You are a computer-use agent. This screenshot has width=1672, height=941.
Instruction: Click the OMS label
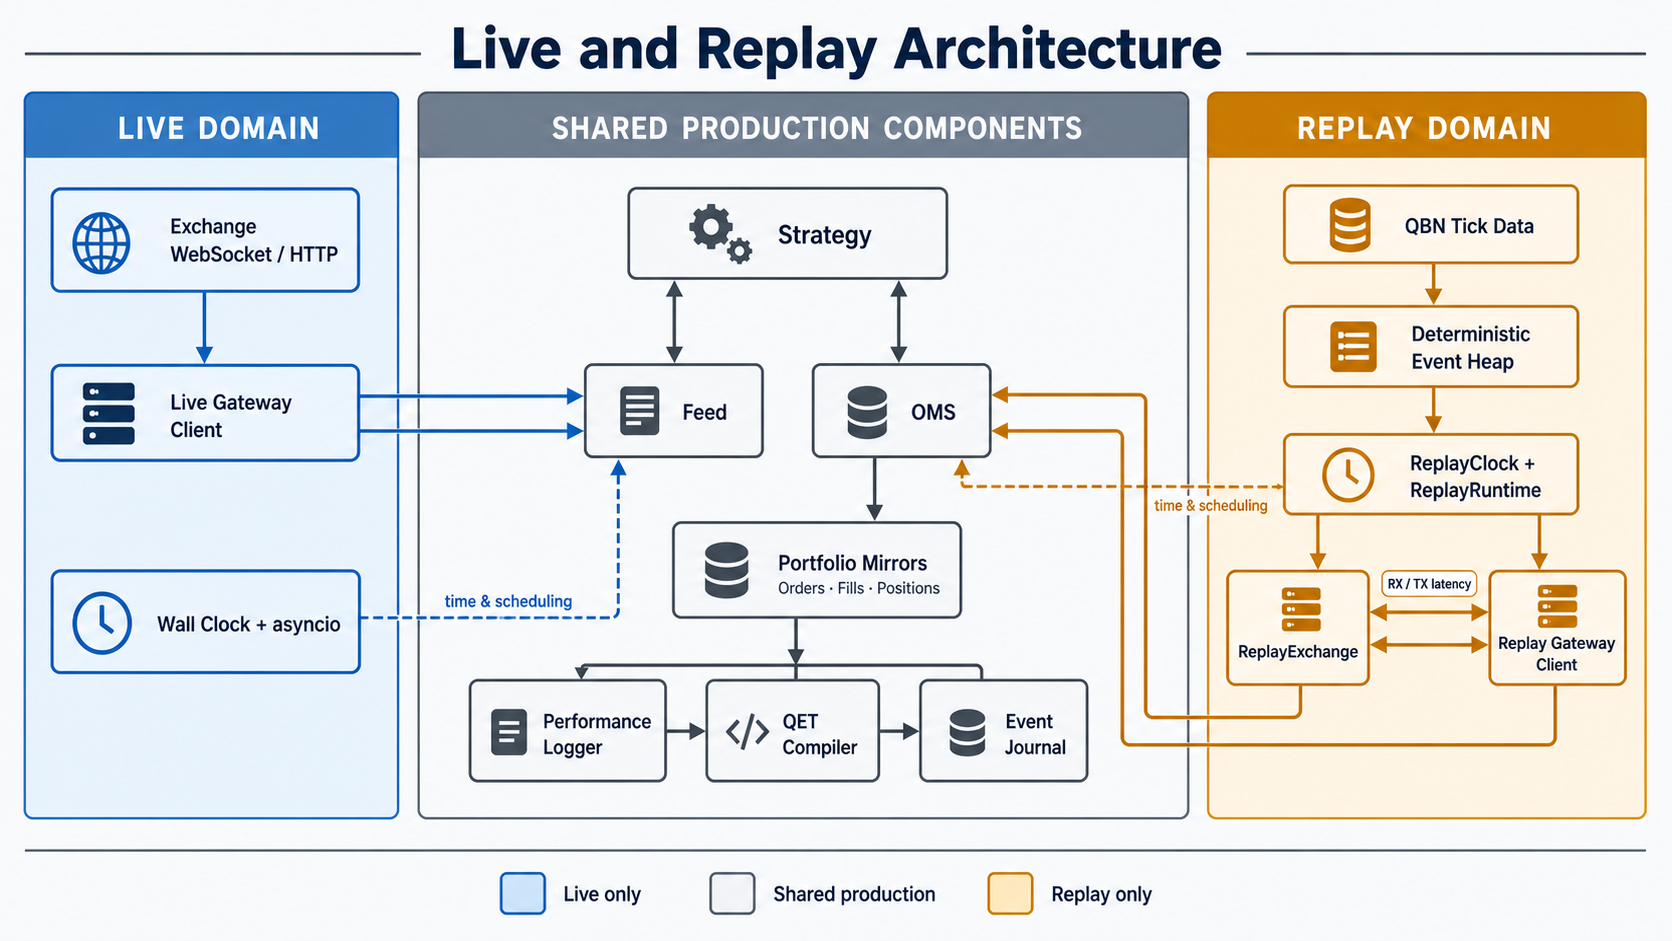[x=933, y=412]
